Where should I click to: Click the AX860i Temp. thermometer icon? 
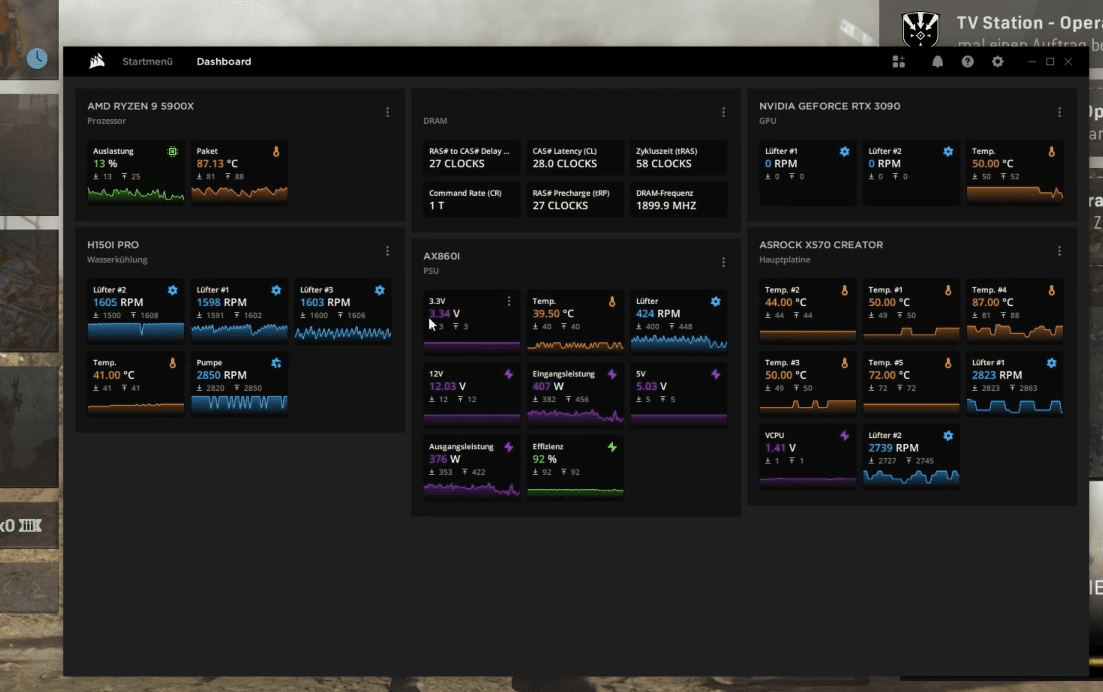(612, 301)
